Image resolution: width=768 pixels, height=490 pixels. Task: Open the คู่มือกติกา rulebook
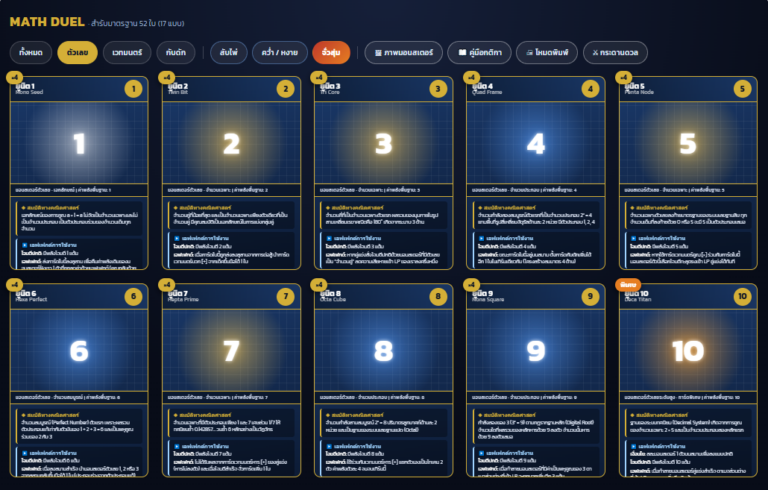pos(480,52)
